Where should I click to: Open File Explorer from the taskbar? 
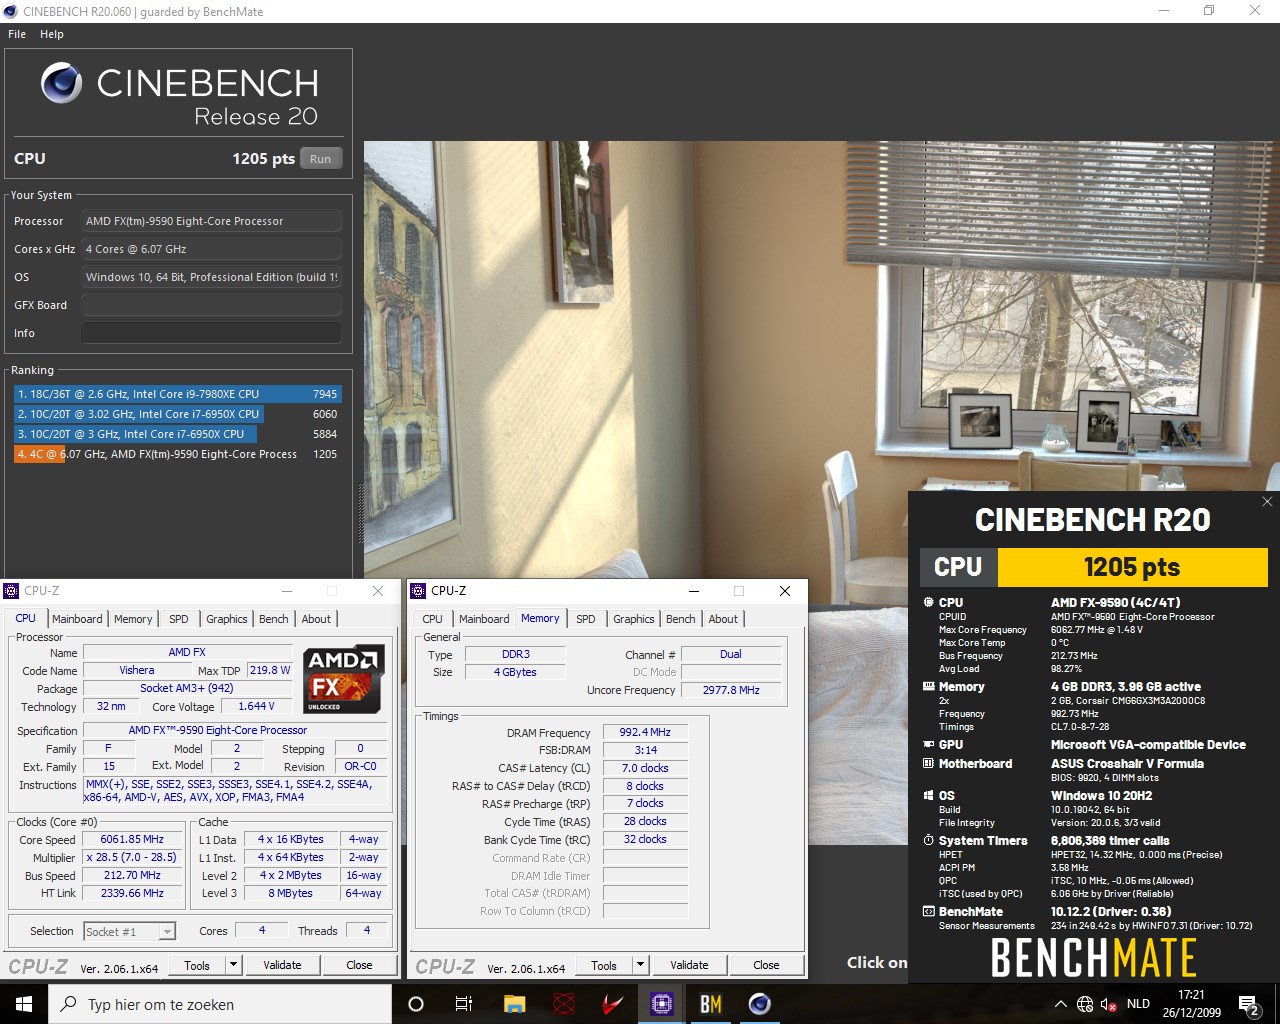(514, 1004)
